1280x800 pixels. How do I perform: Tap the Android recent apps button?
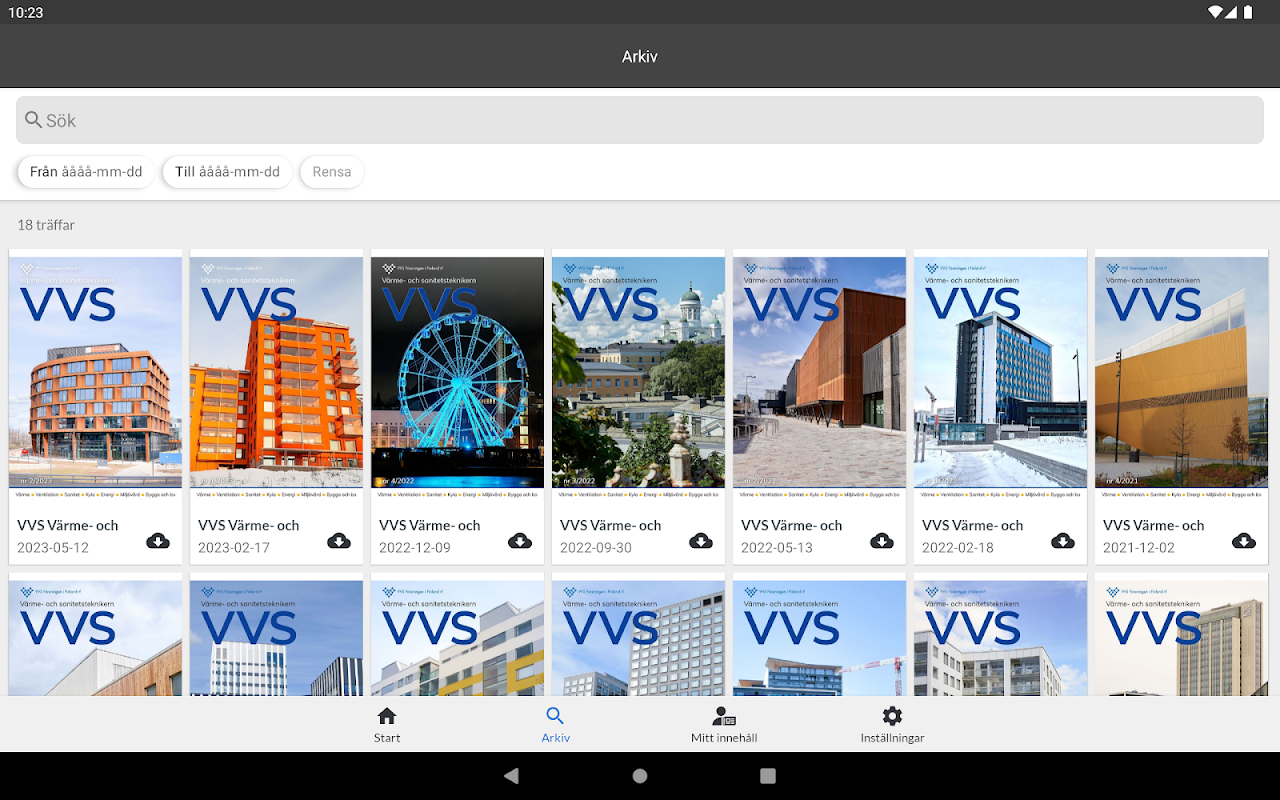click(x=768, y=776)
